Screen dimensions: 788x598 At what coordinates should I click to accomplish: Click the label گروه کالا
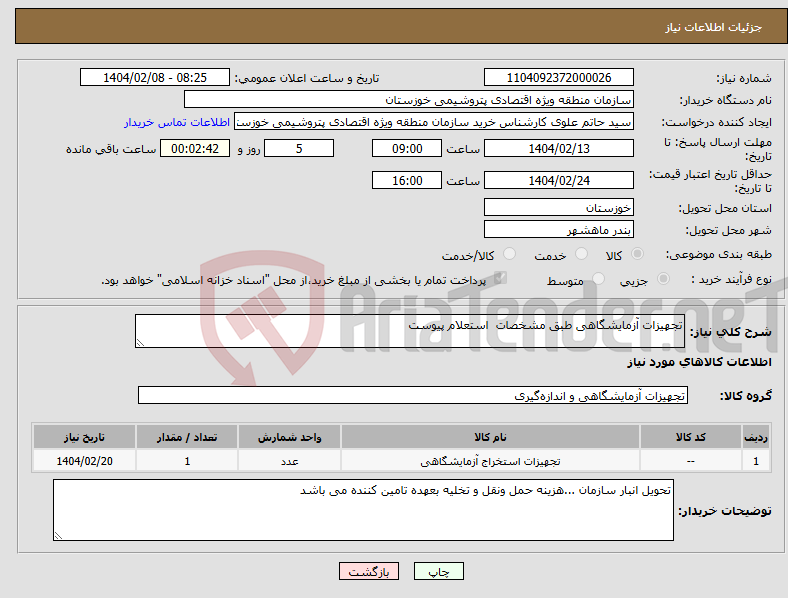746,396
